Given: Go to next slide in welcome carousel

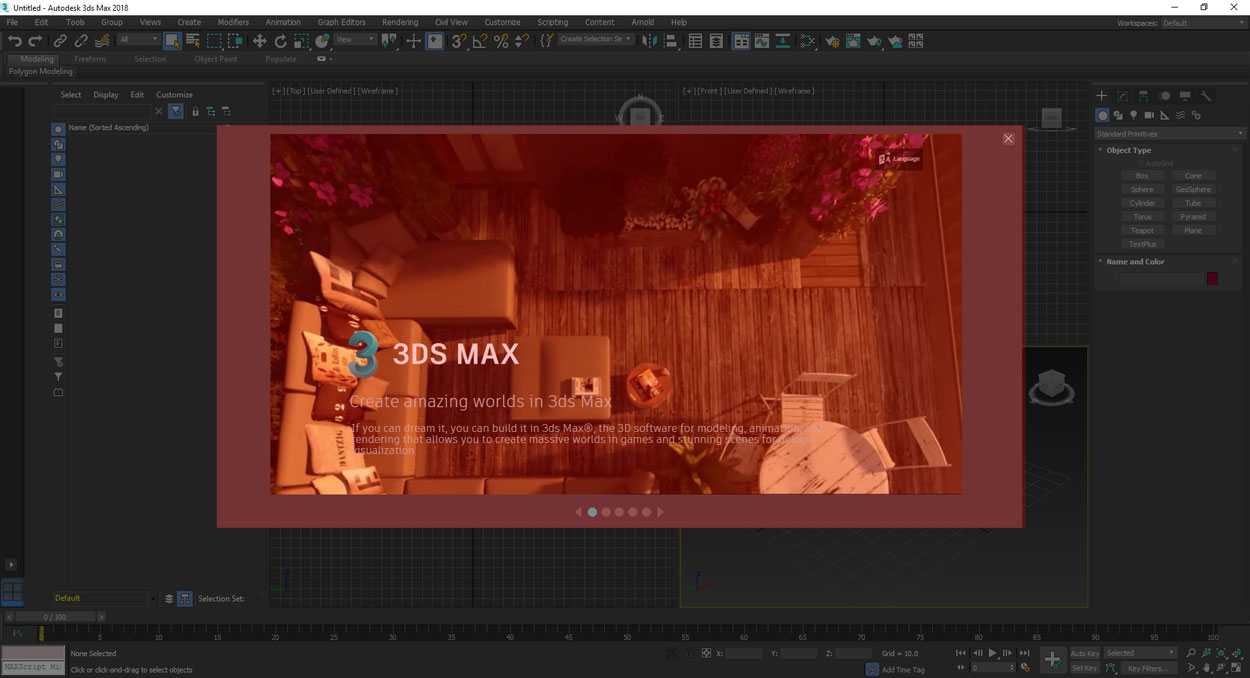Looking at the screenshot, I should pyautogui.click(x=660, y=512).
